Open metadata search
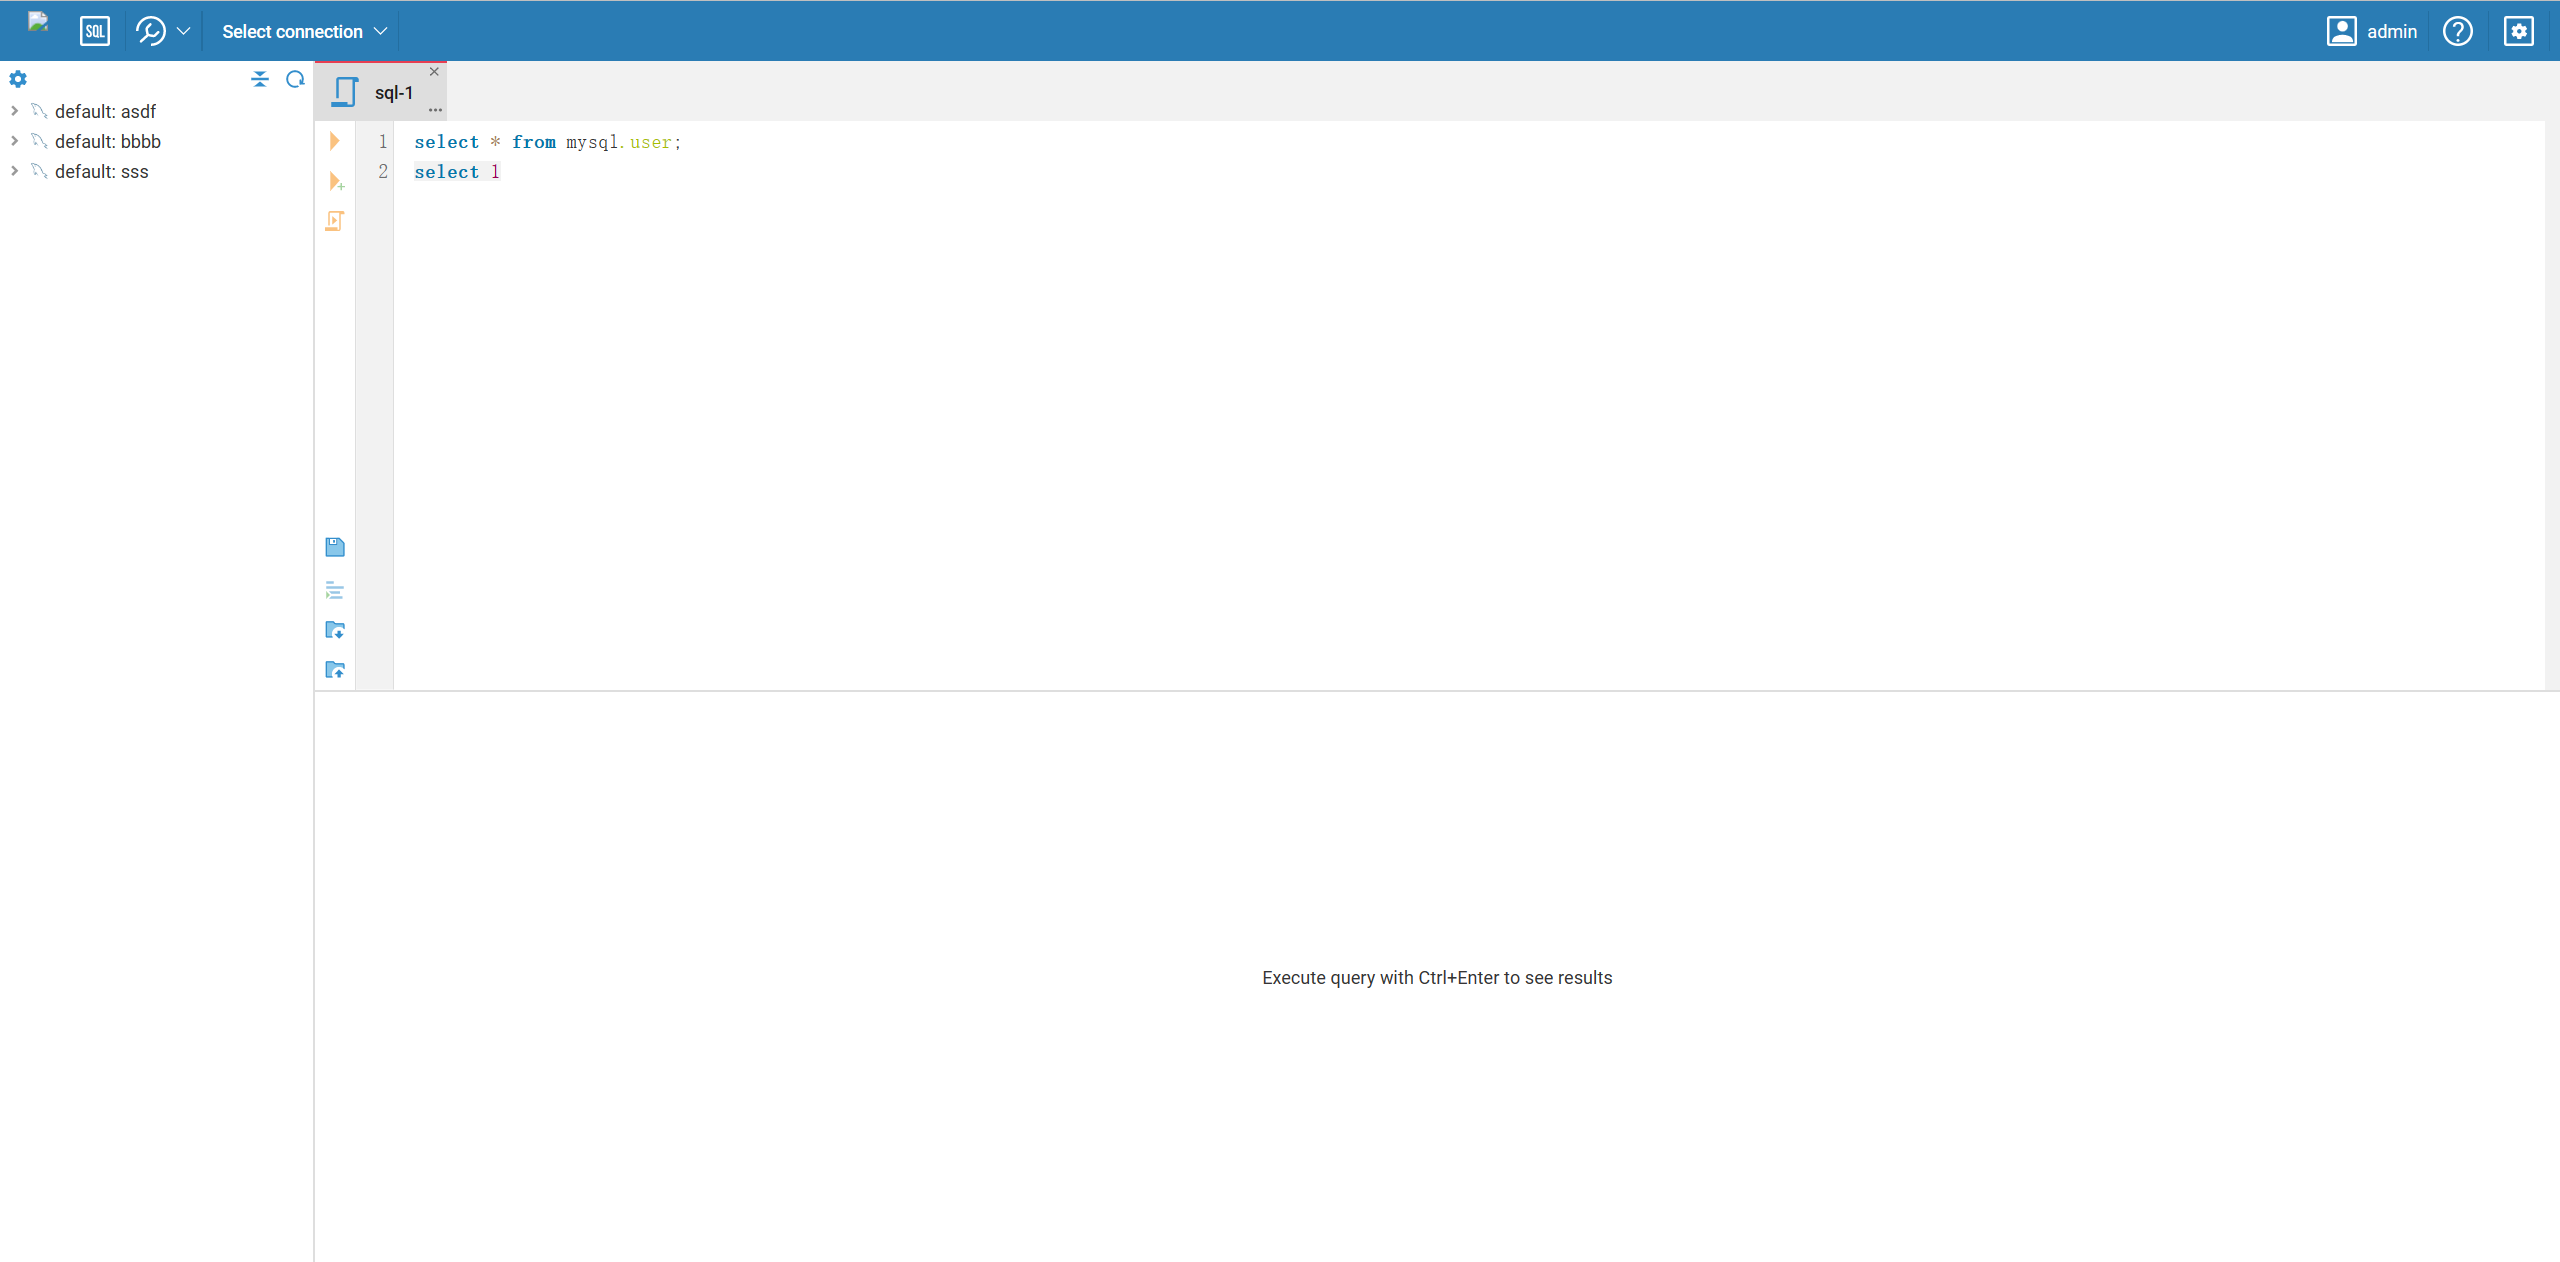The height and width of the screenshot is (1262, 2560). pos(150,31)
